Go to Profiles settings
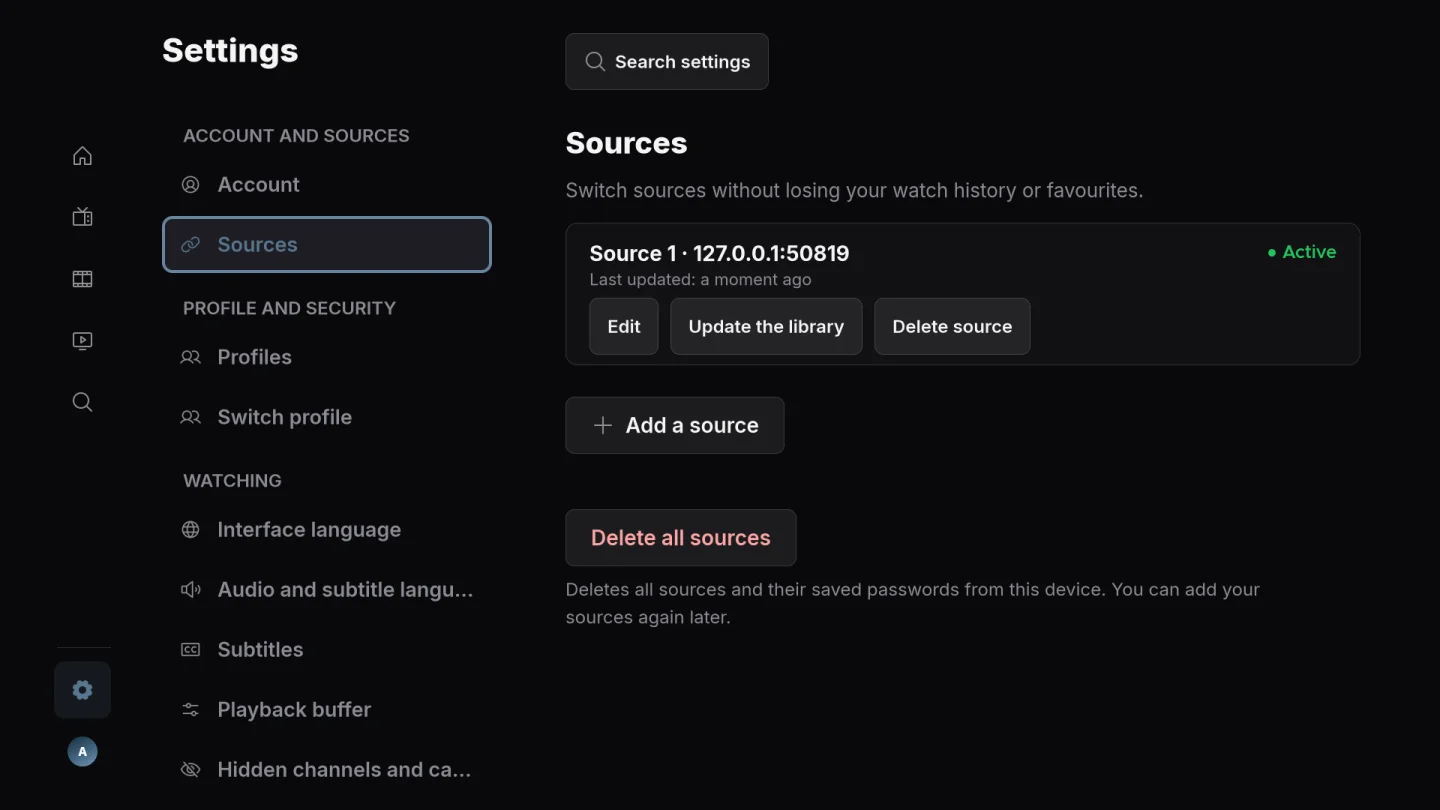This screenshot has width=1440, height=810. point(327,357)
